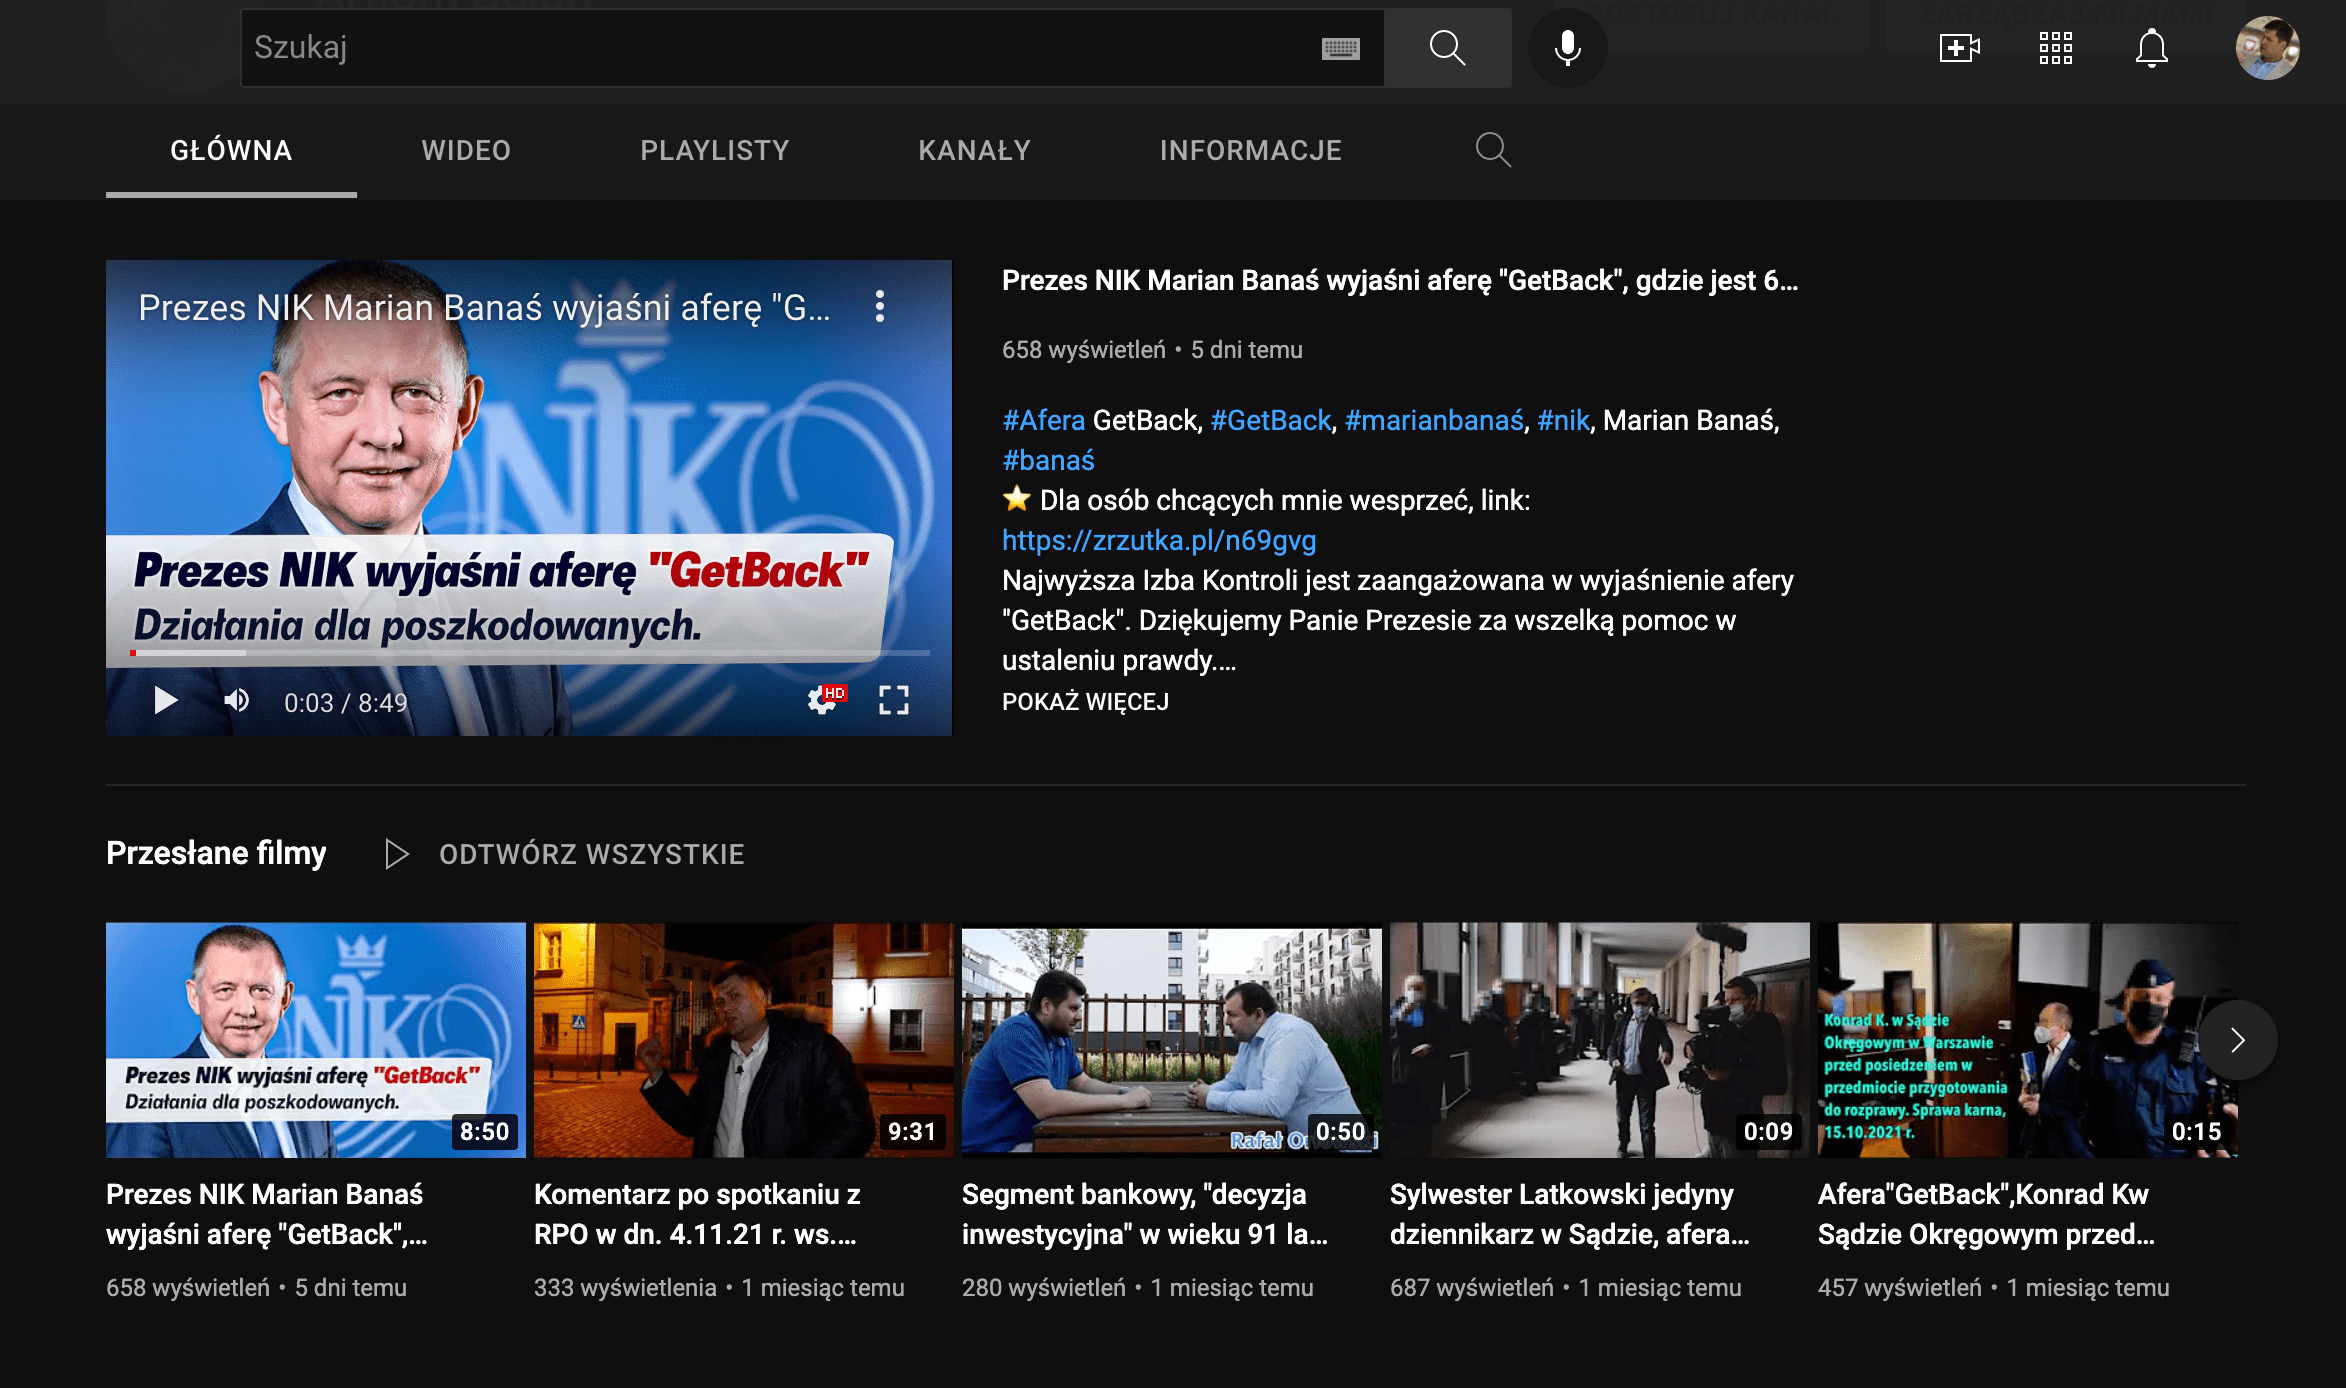2346x1388 pixels.
Task: Click the play-all triangle icon
Action: tap(396, 854)
